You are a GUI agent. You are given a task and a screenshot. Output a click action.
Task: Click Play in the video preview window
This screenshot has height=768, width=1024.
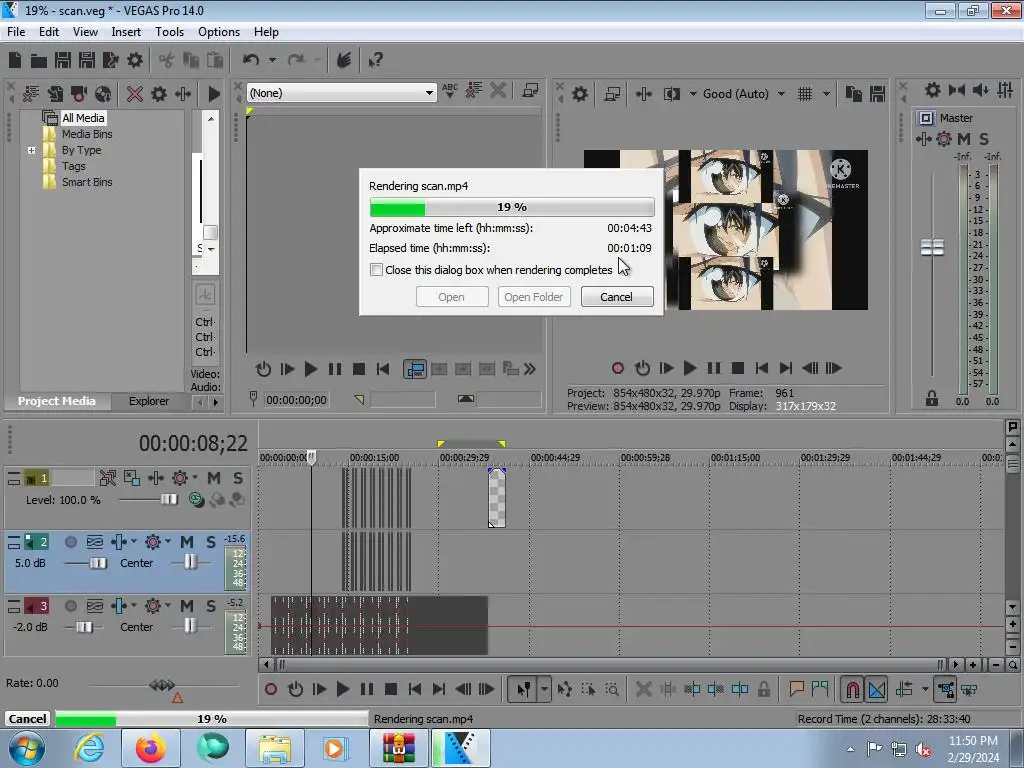click(x=690, y=368)
